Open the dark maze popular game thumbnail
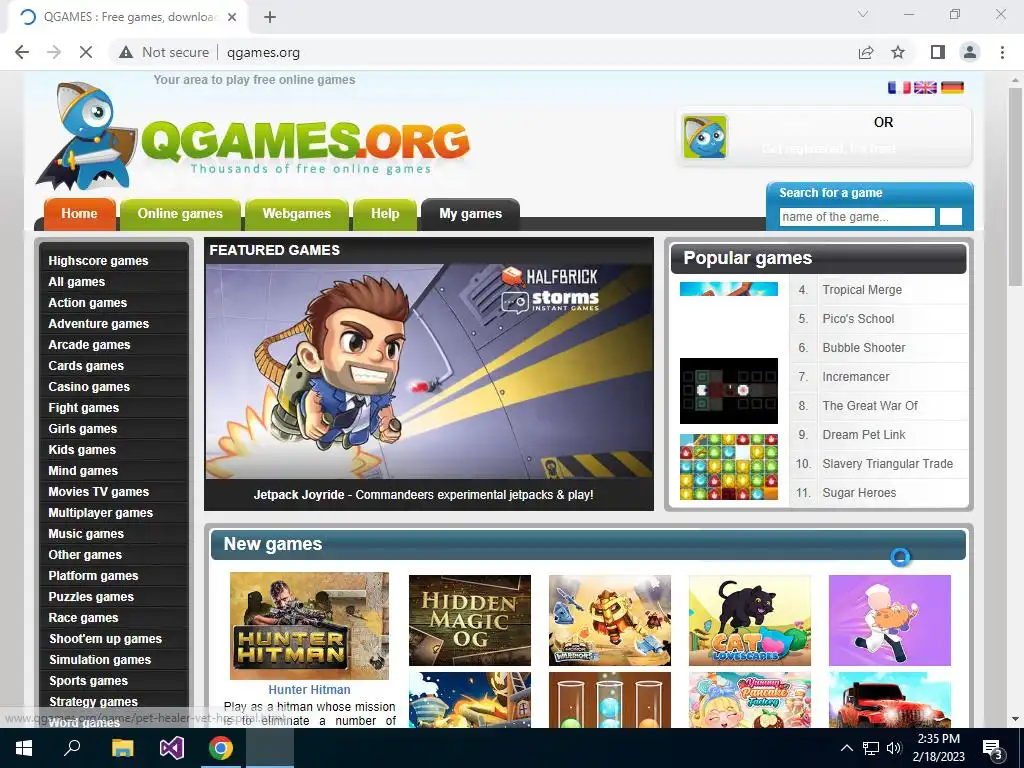Viewport: 1024px width, 768px height. [x=729, y=391]
